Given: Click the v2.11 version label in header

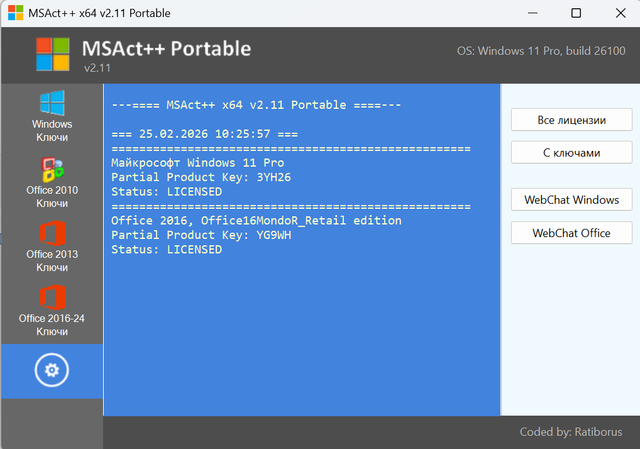Looking at the screenshot, I should [97, 68].
